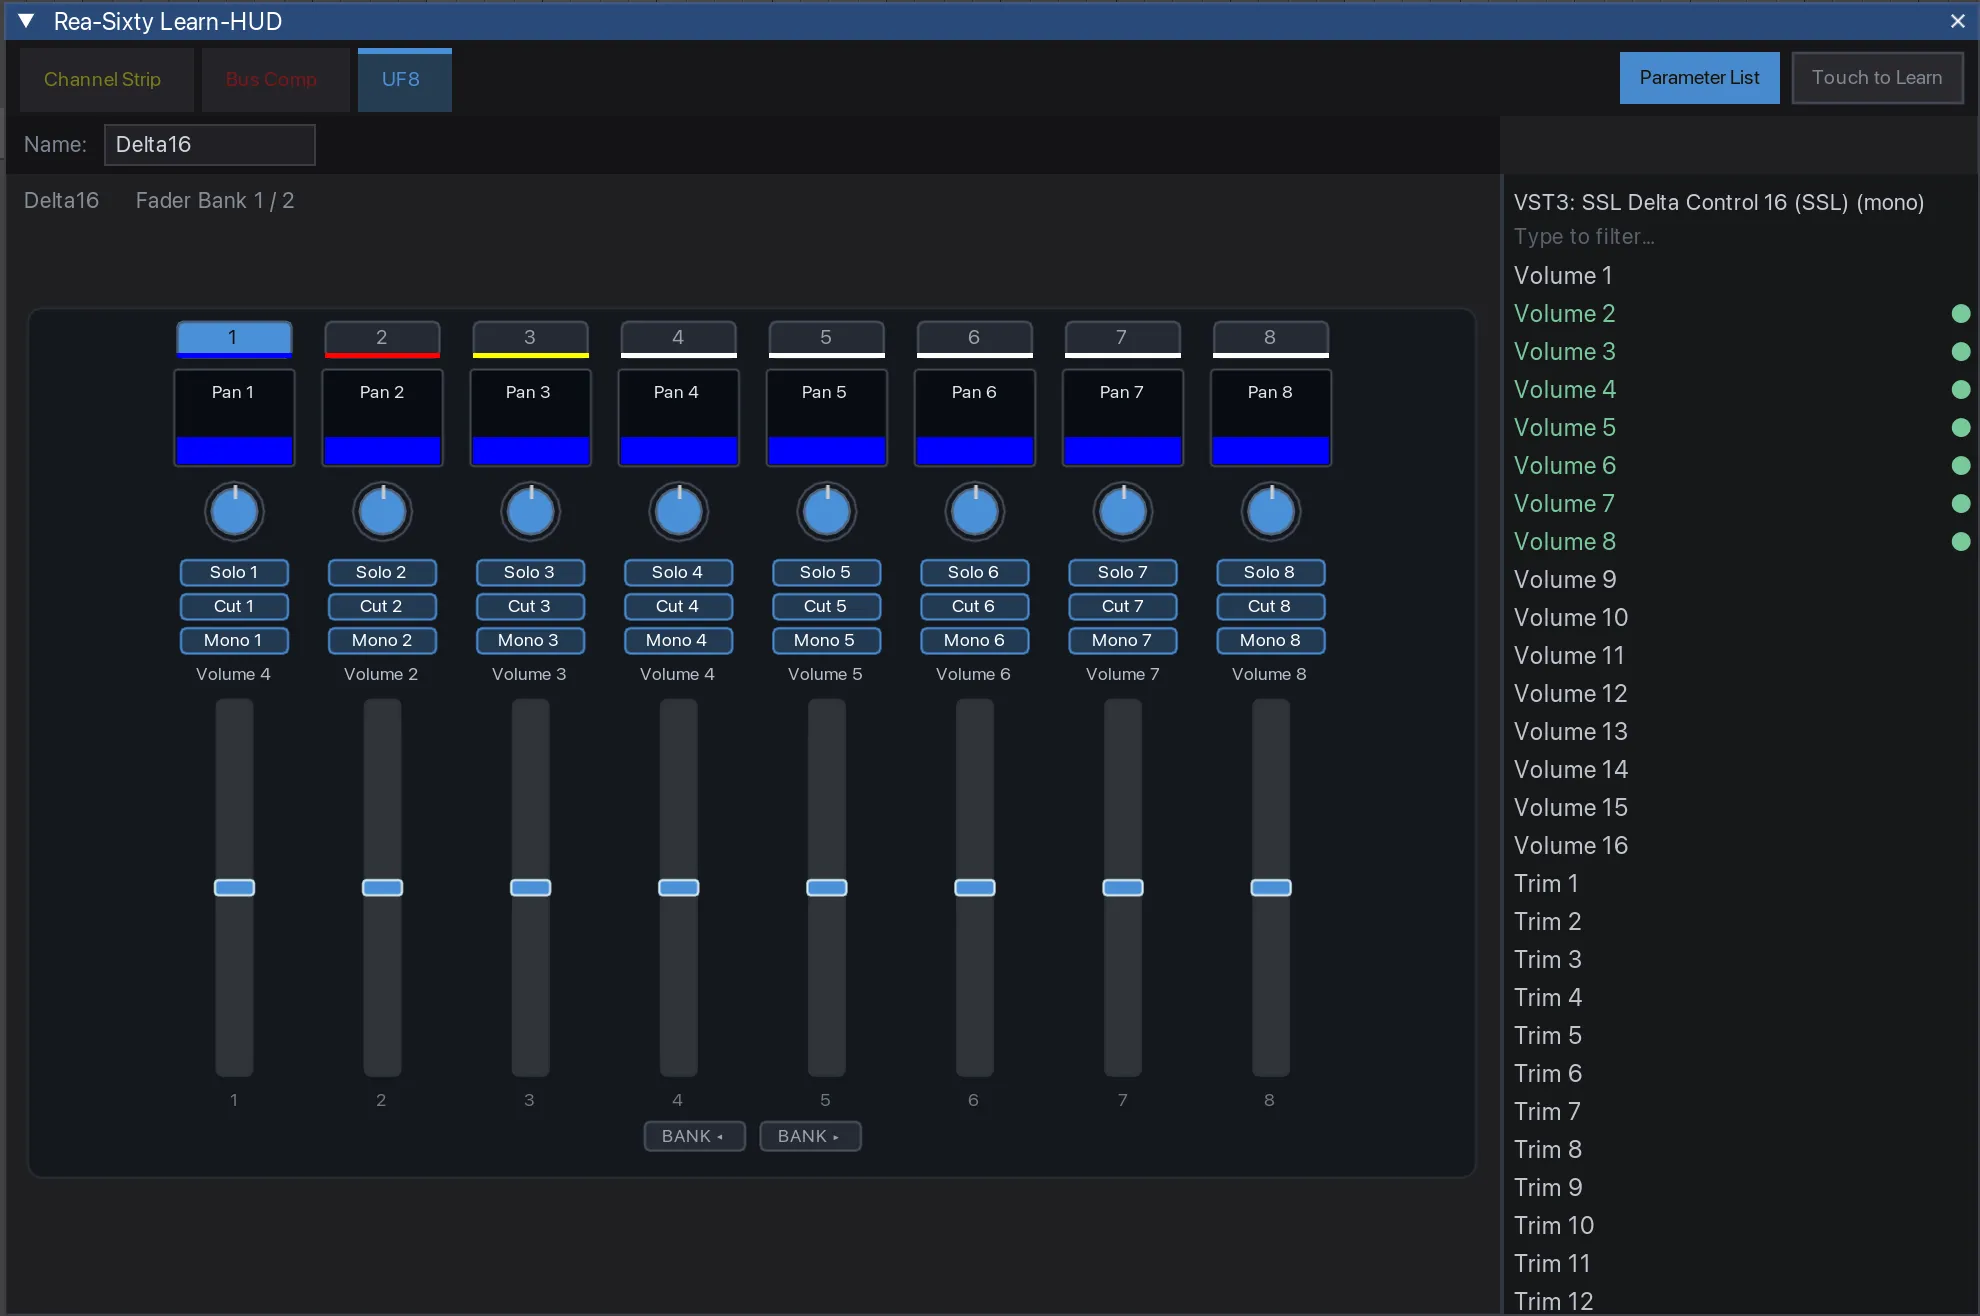Toggle Mono 3 button

coord(530,640)
